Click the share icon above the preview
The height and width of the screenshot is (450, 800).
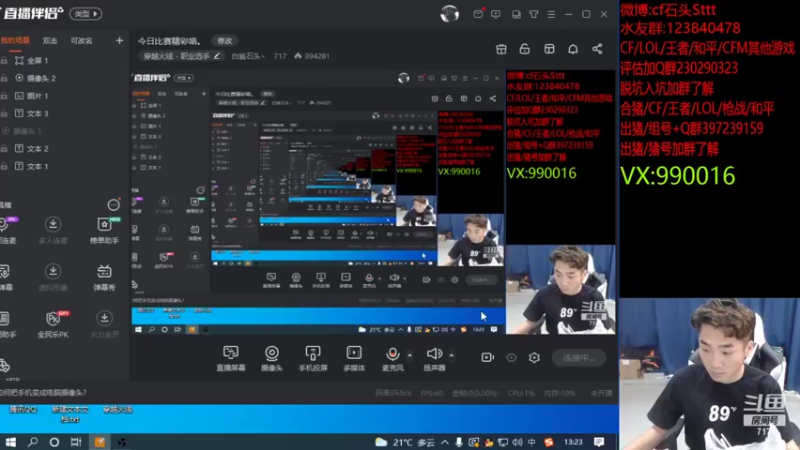[x=597, y=49]
